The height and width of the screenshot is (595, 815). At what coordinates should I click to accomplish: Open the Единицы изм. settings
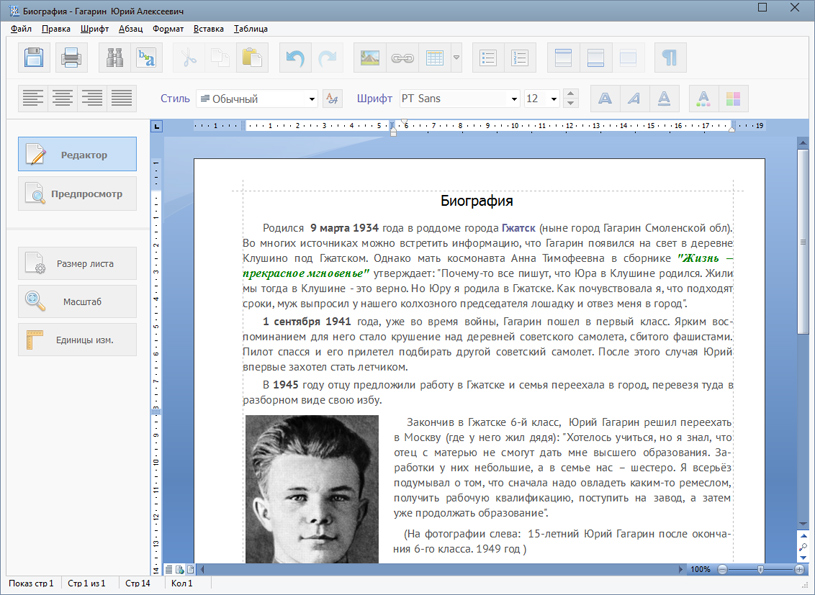click(77, 340)
